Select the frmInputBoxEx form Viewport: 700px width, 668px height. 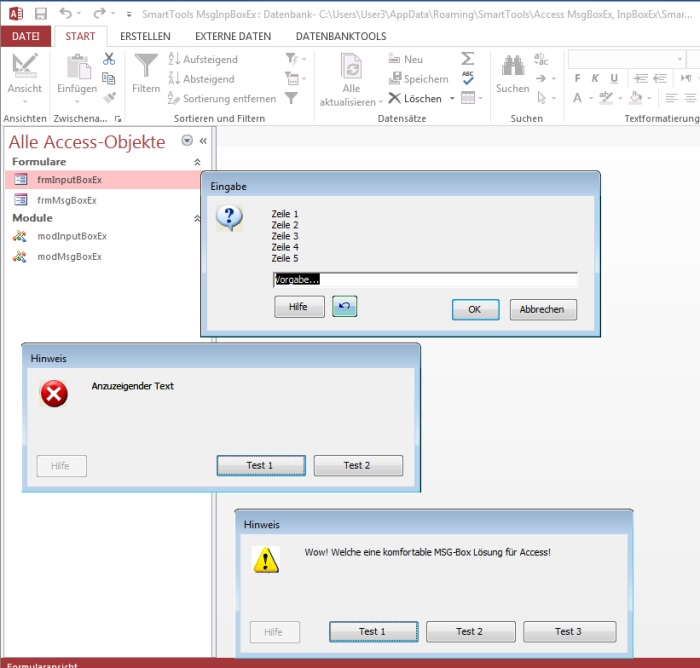(103, 180)
